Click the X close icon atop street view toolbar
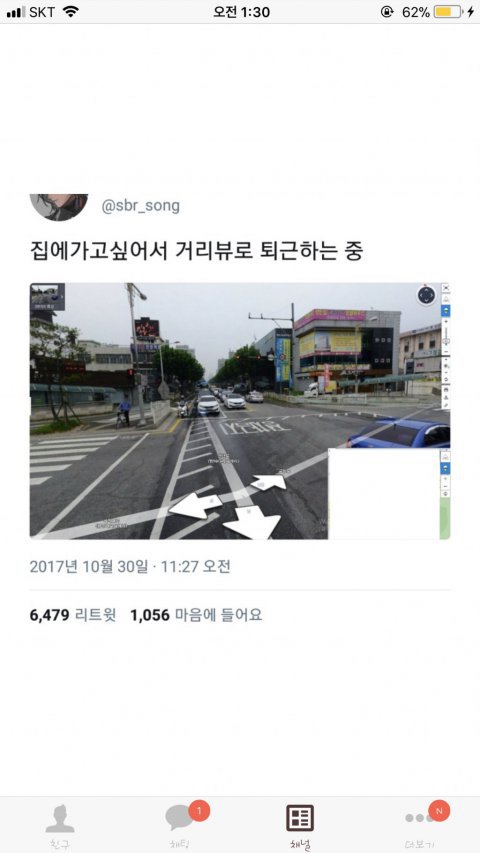 446,288
